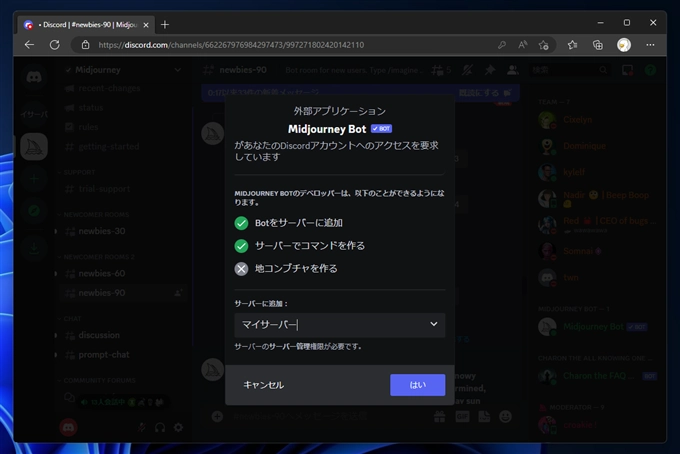Image resolution: width=680 pixels, height=454 pixels.
Task: Click the Read aloud icon
Action: pyautogui.click(x=523, y=45)
